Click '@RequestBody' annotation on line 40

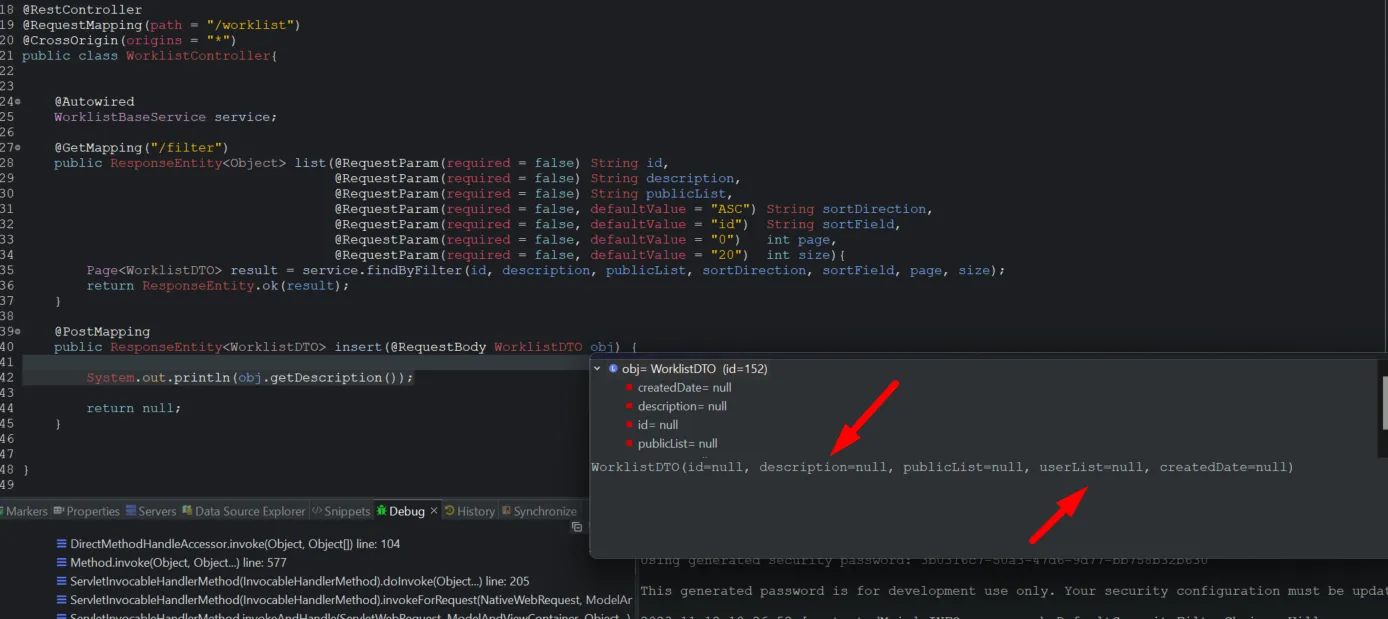pos(438,347)
